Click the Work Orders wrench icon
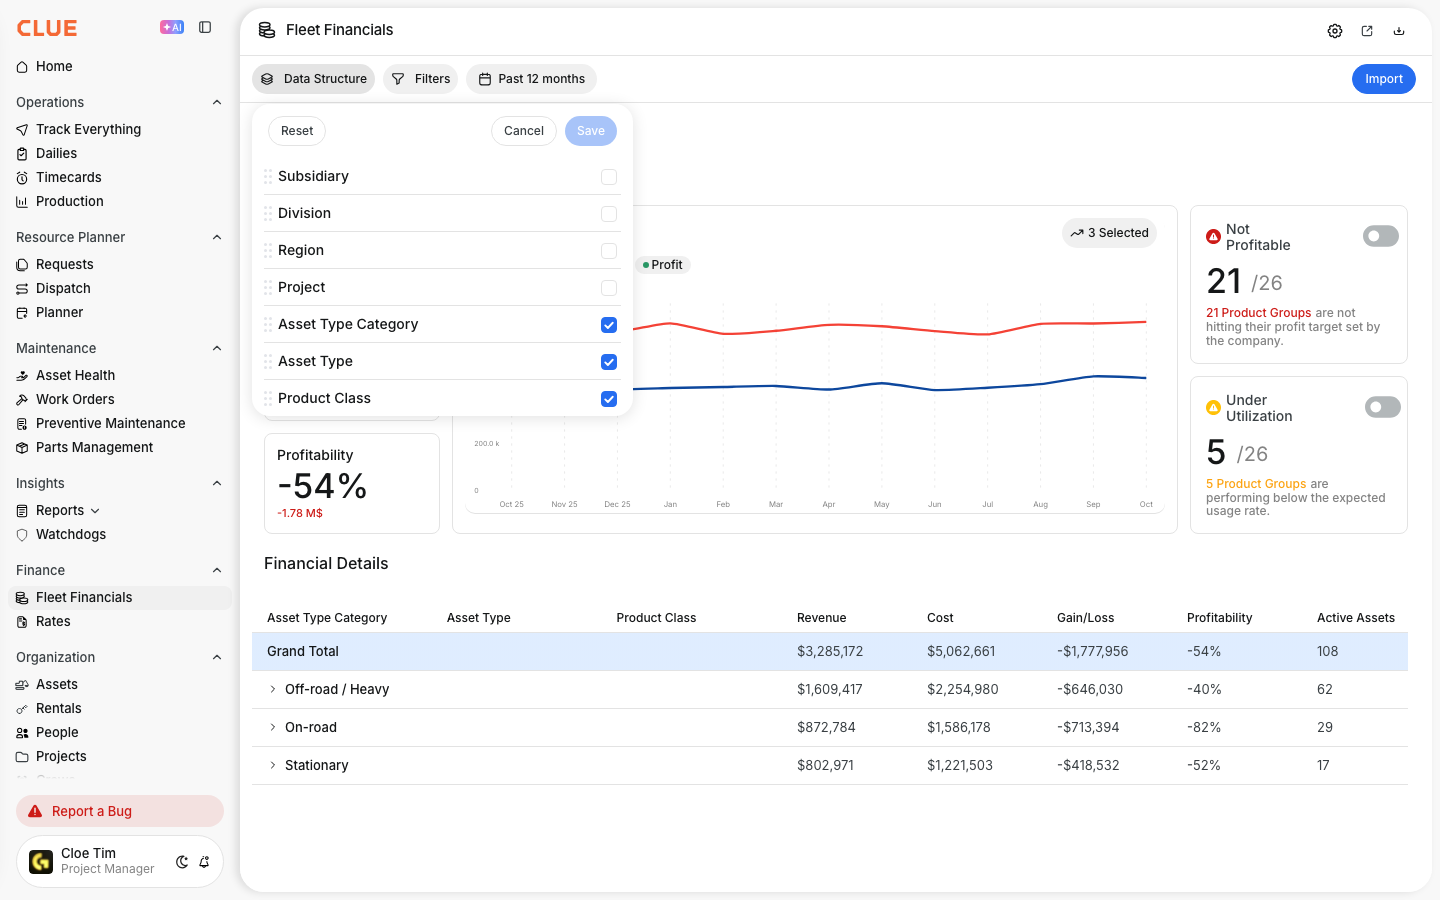The image size is (1440, 900). 22,399
